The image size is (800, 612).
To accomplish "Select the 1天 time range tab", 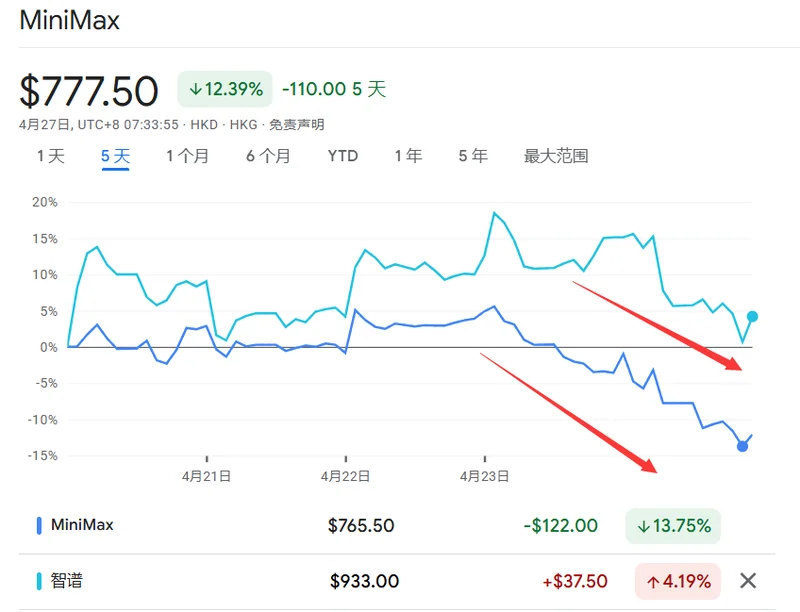I will (x=50, y=156).
